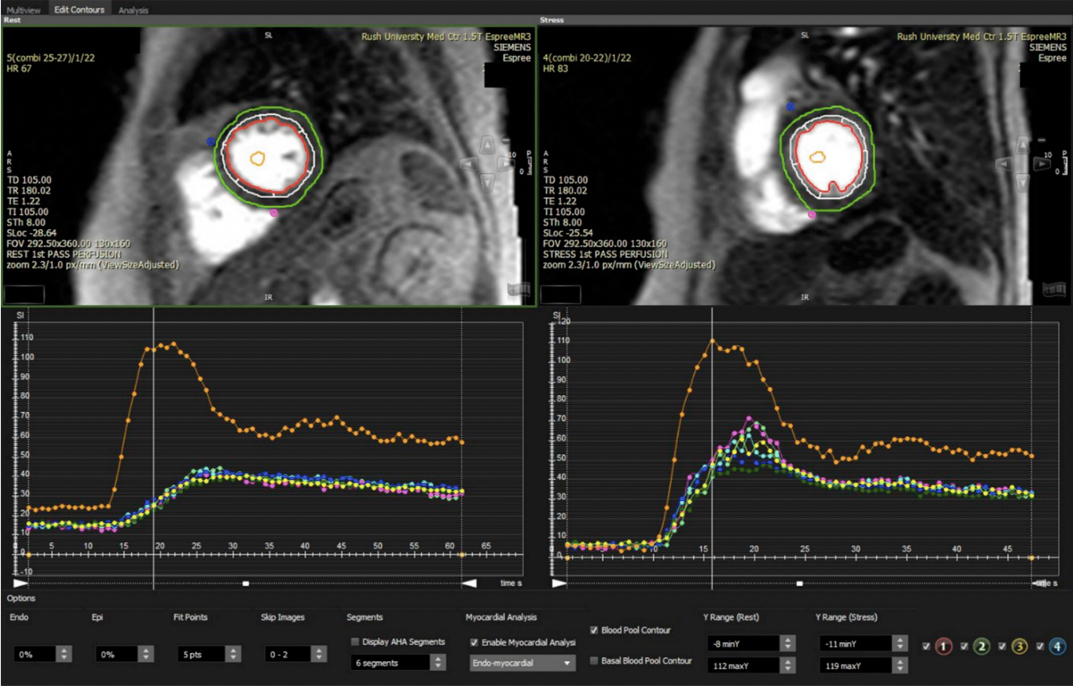This screenshot has width=1073, height=686.
Task: Click the right arrow in Stress image navigator
Action: 1042,164
